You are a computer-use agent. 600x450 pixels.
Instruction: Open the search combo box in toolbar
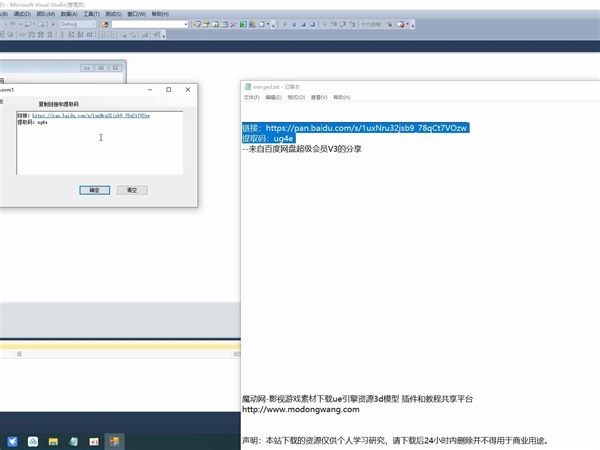click(150, 24)
